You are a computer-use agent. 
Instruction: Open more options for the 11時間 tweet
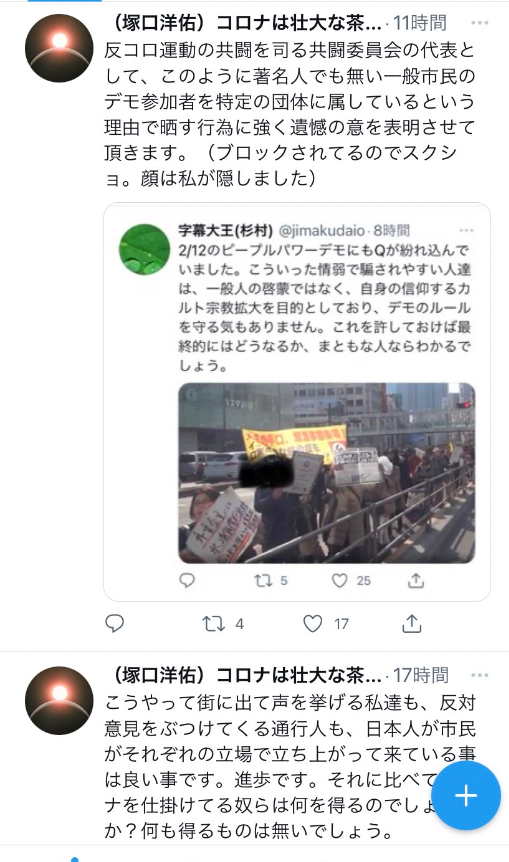coord(479,23)
